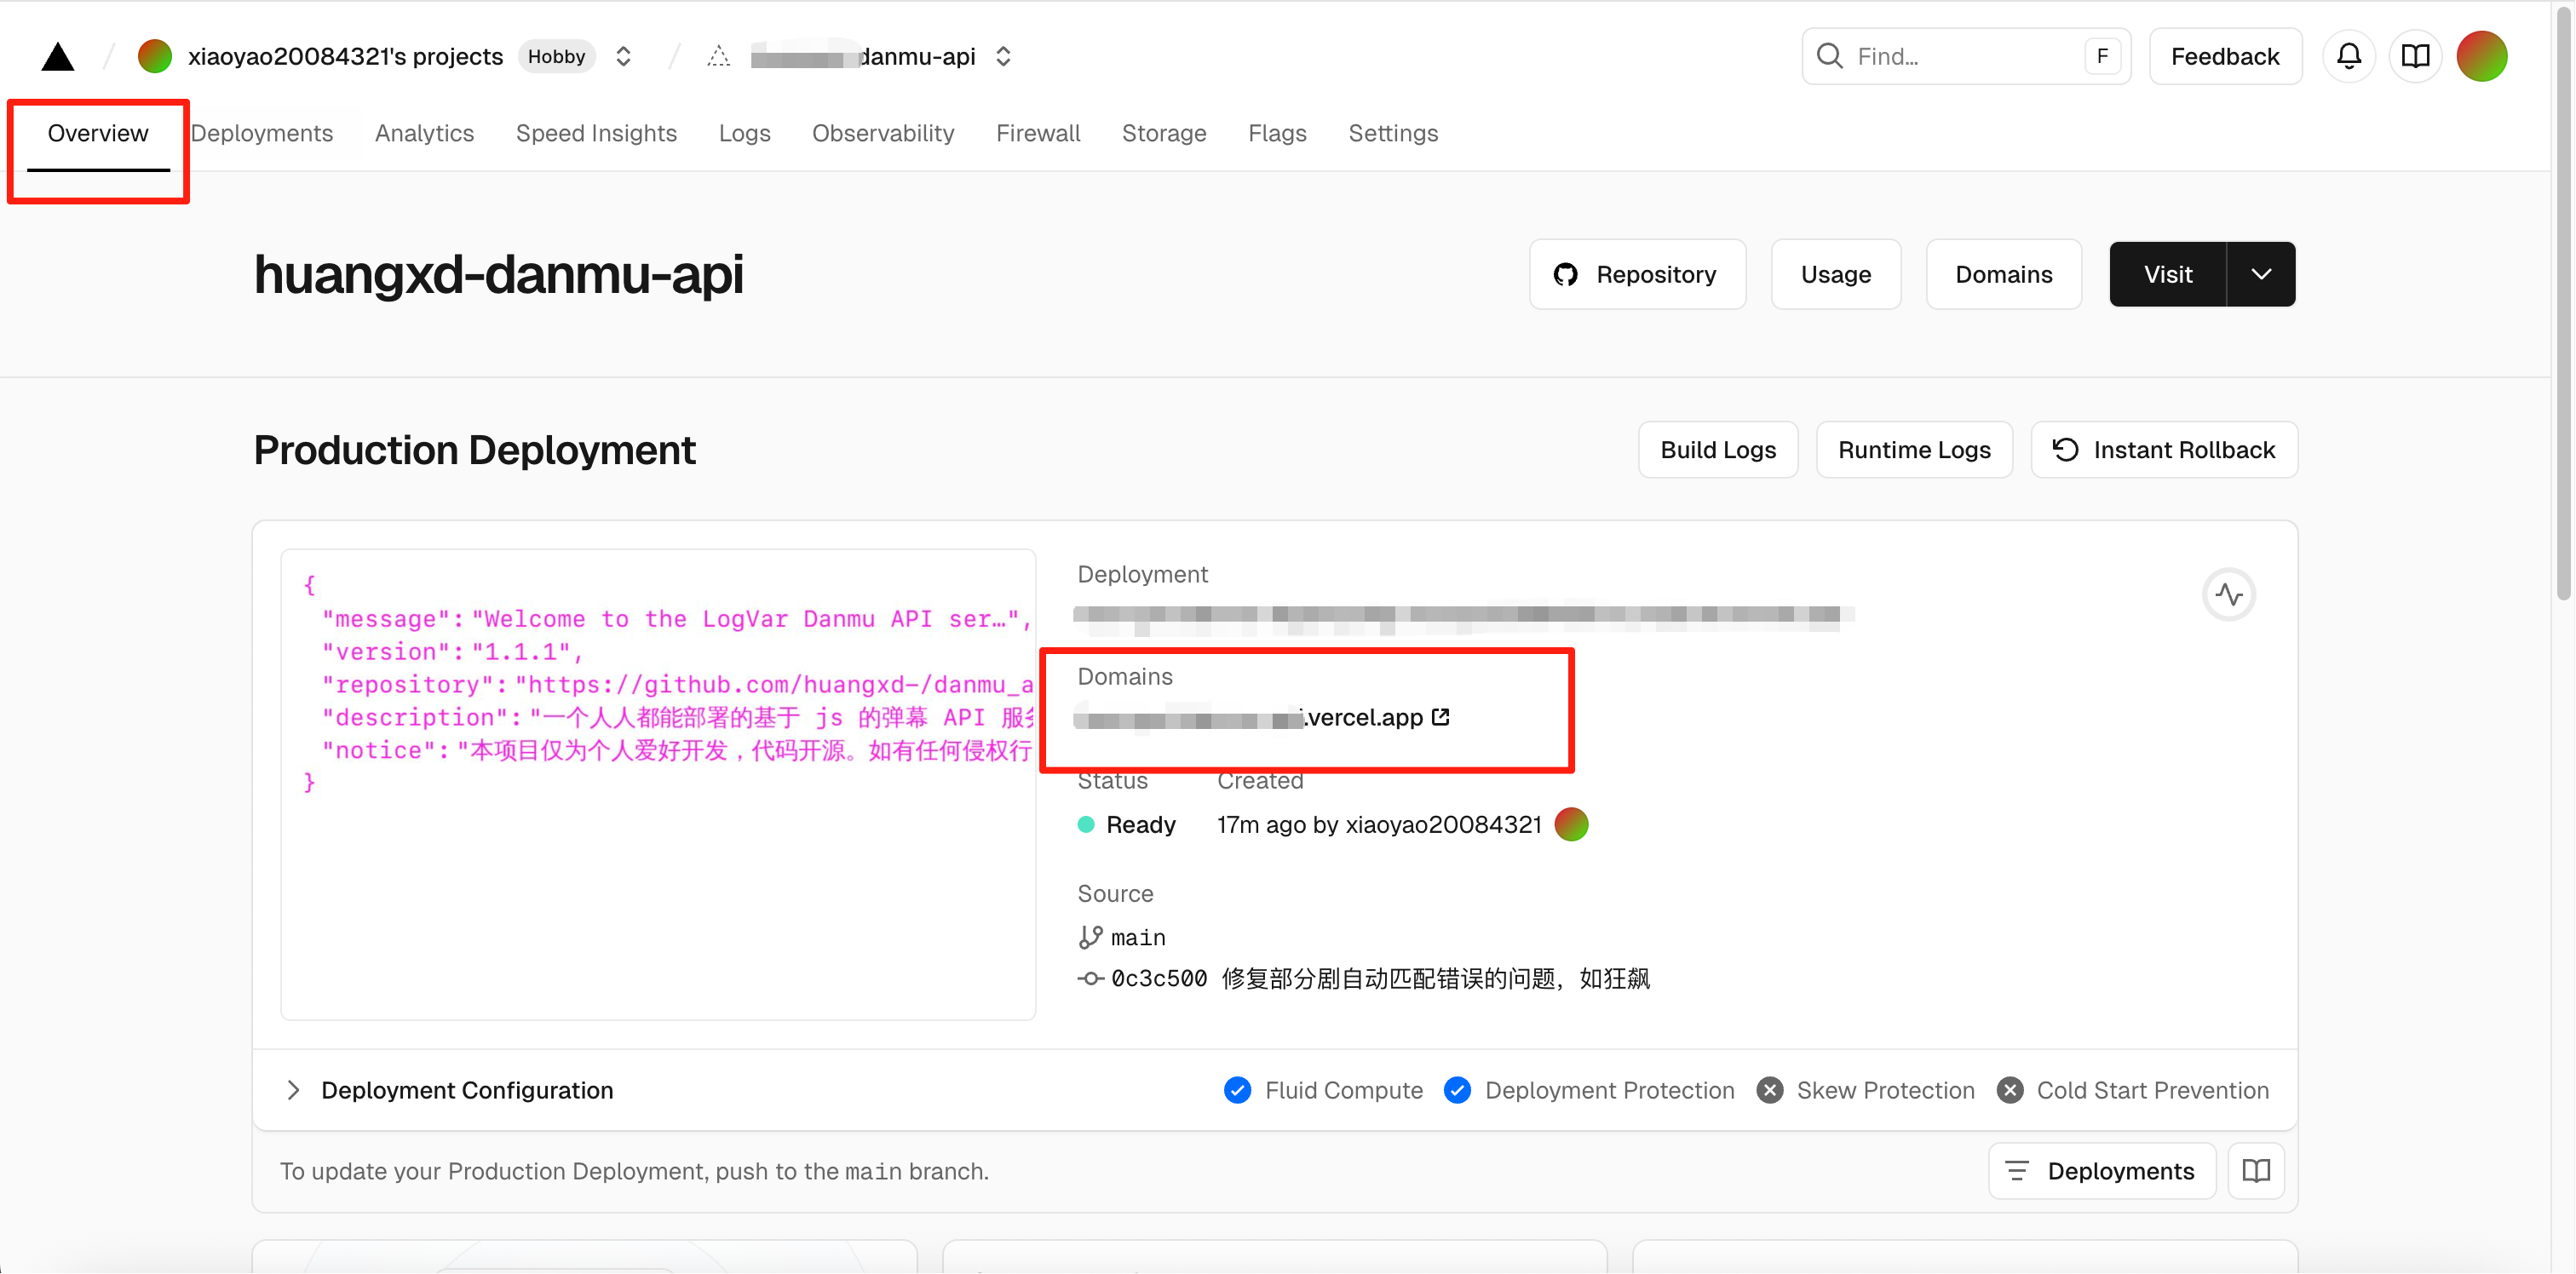2576x1274 pixels.
Task: Open the documentation book icon in header
Action: pyautogui.click(x=2416, y=56)
